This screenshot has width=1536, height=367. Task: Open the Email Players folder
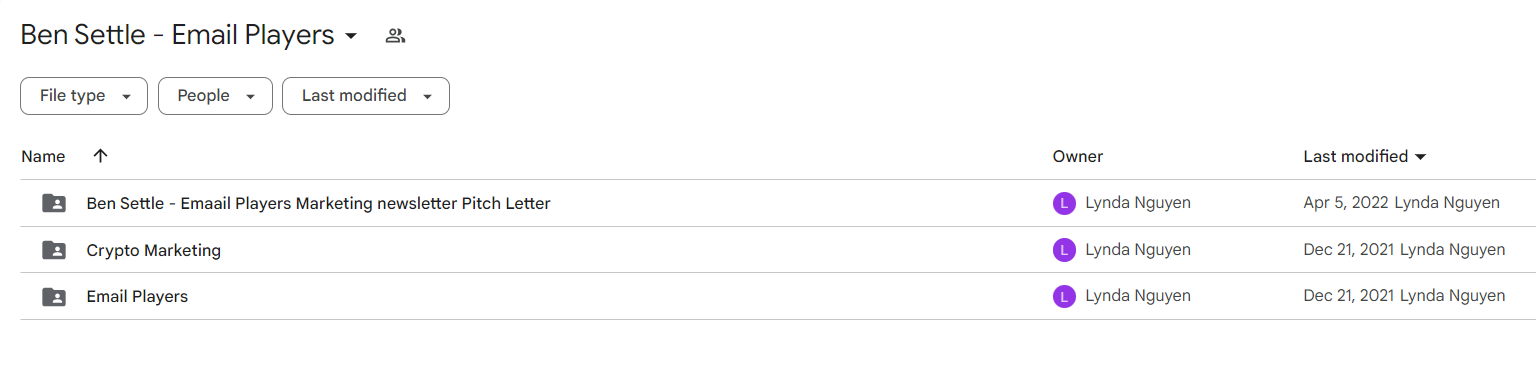[137, 296]
